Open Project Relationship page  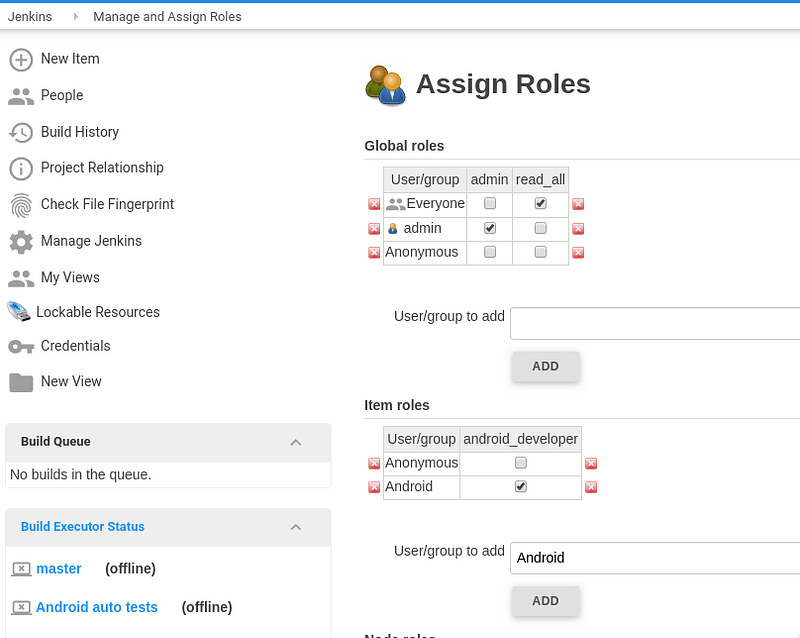pyautogui.click(x=102, y=168)
